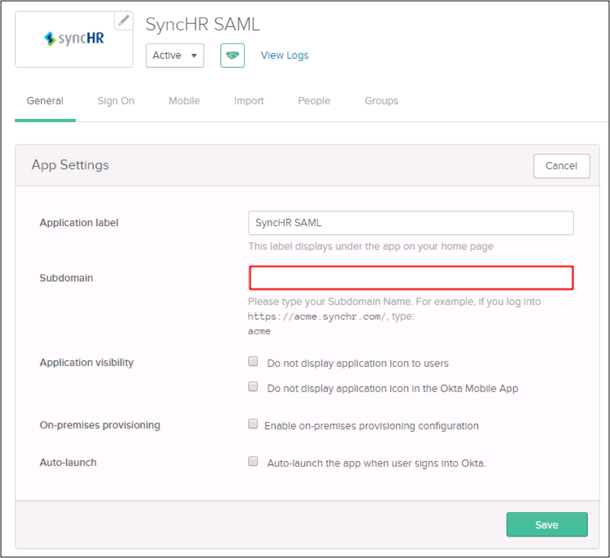
Task: Click the pencil edit icon on the logo
Action: coord(123,20)
